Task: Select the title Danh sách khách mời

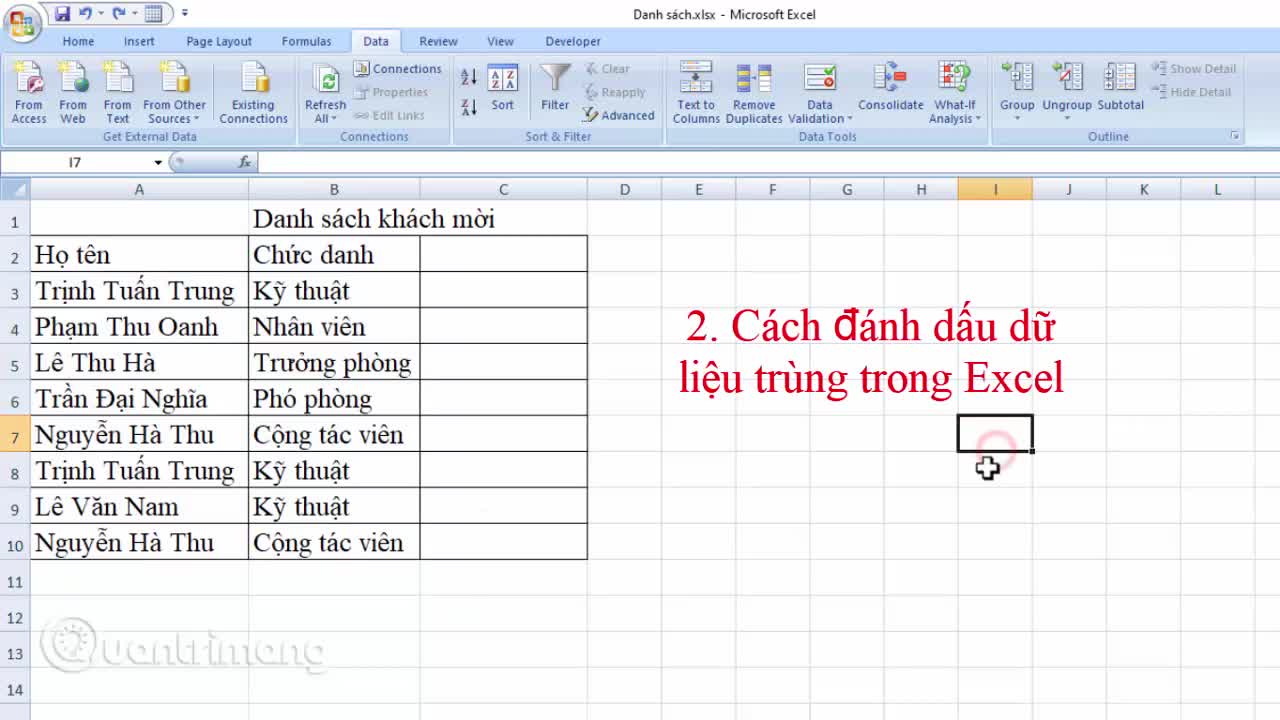Action: point(373,219)
